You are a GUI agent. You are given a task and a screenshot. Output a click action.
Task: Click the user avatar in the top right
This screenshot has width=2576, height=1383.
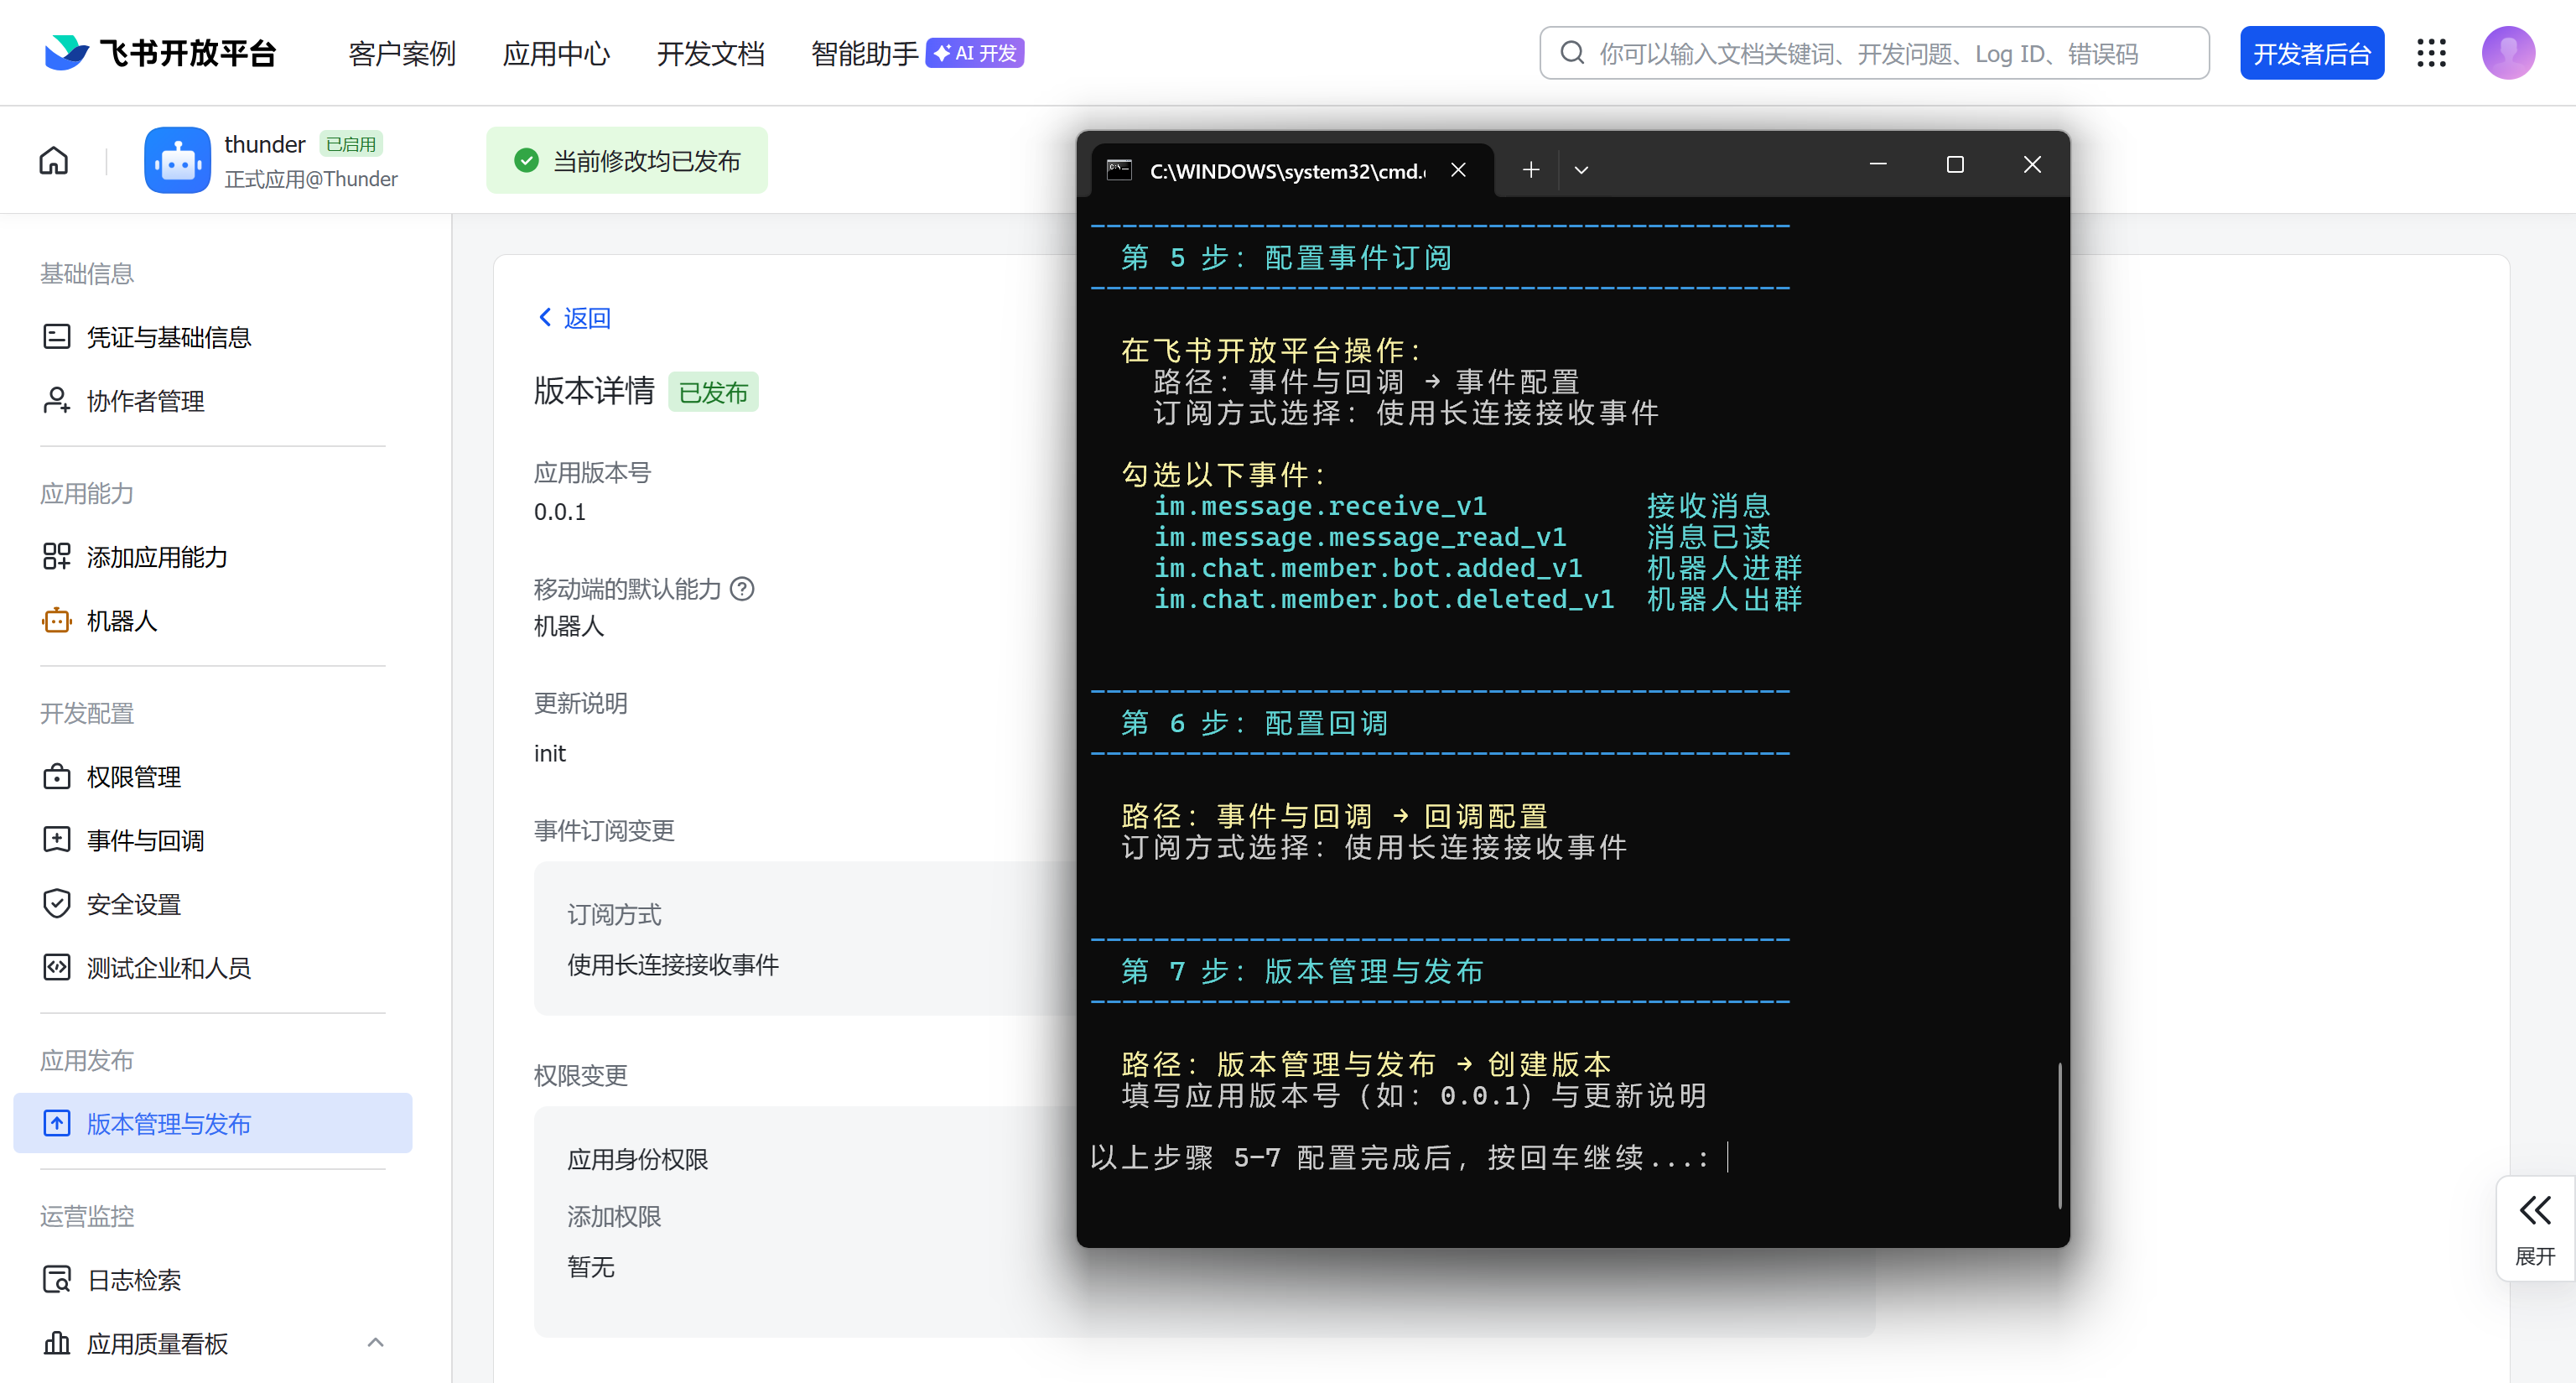[2507, 53]
